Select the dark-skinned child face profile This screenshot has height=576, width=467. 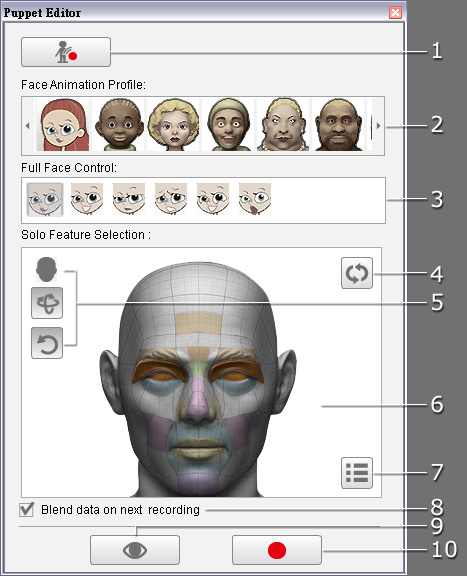coord(119,125)
